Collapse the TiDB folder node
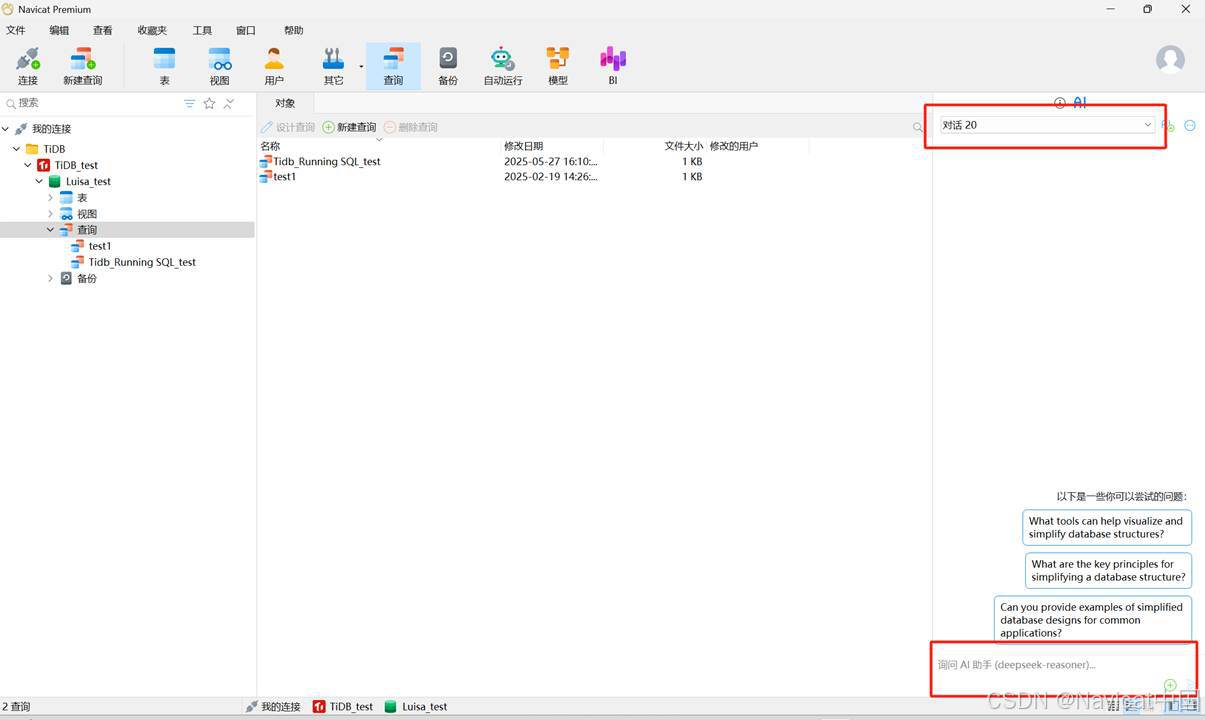This screenshot has height=720, width=1205. pos(17,149)
